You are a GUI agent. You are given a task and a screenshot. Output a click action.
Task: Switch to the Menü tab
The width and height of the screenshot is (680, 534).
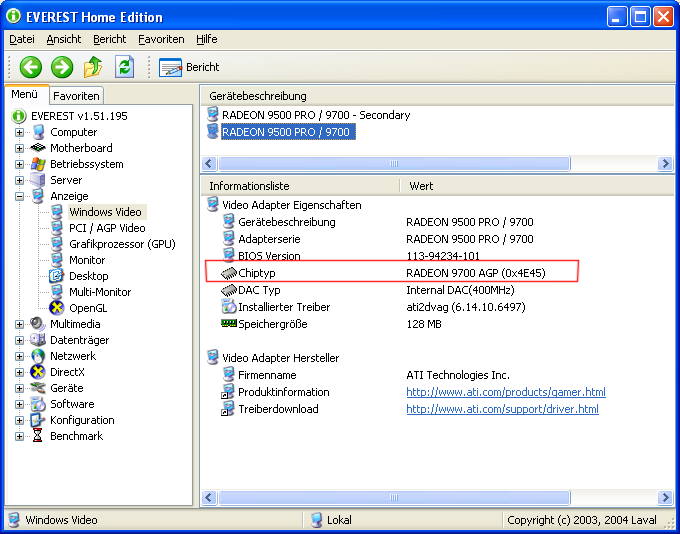(25, 94)
